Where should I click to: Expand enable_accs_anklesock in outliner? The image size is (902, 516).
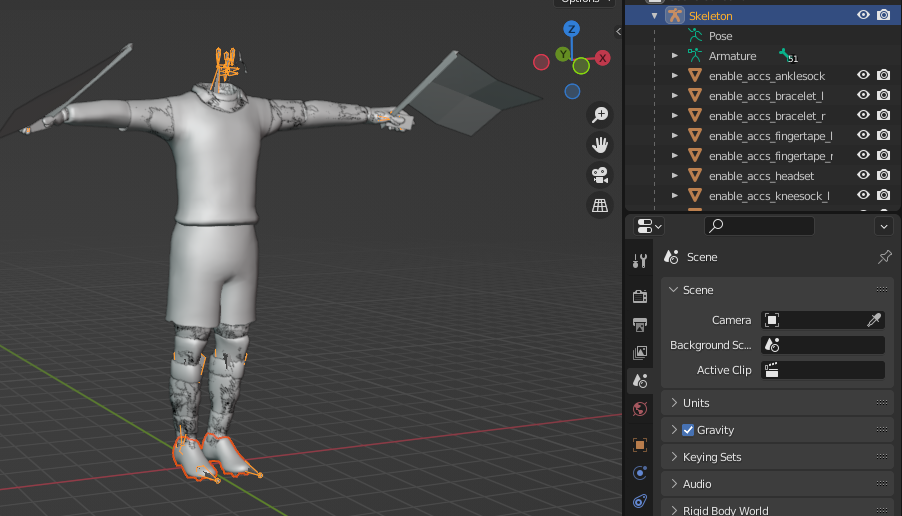click(675, 76)
